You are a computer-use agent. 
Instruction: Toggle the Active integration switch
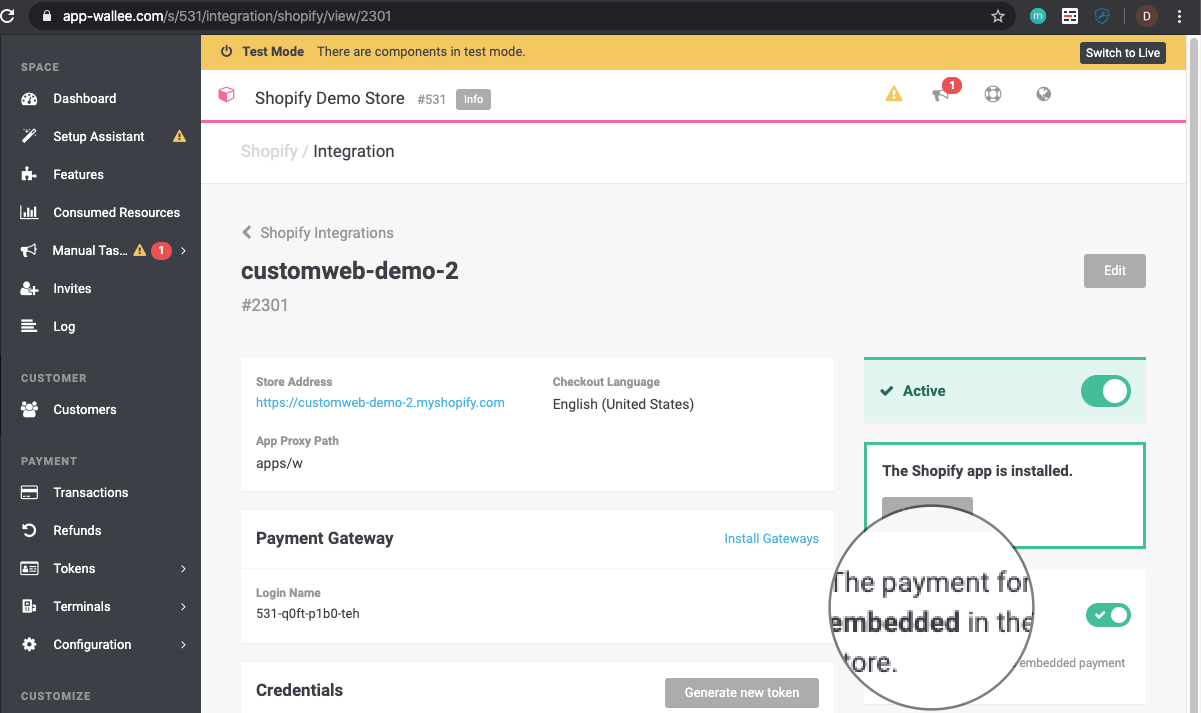click(1106, 391)
